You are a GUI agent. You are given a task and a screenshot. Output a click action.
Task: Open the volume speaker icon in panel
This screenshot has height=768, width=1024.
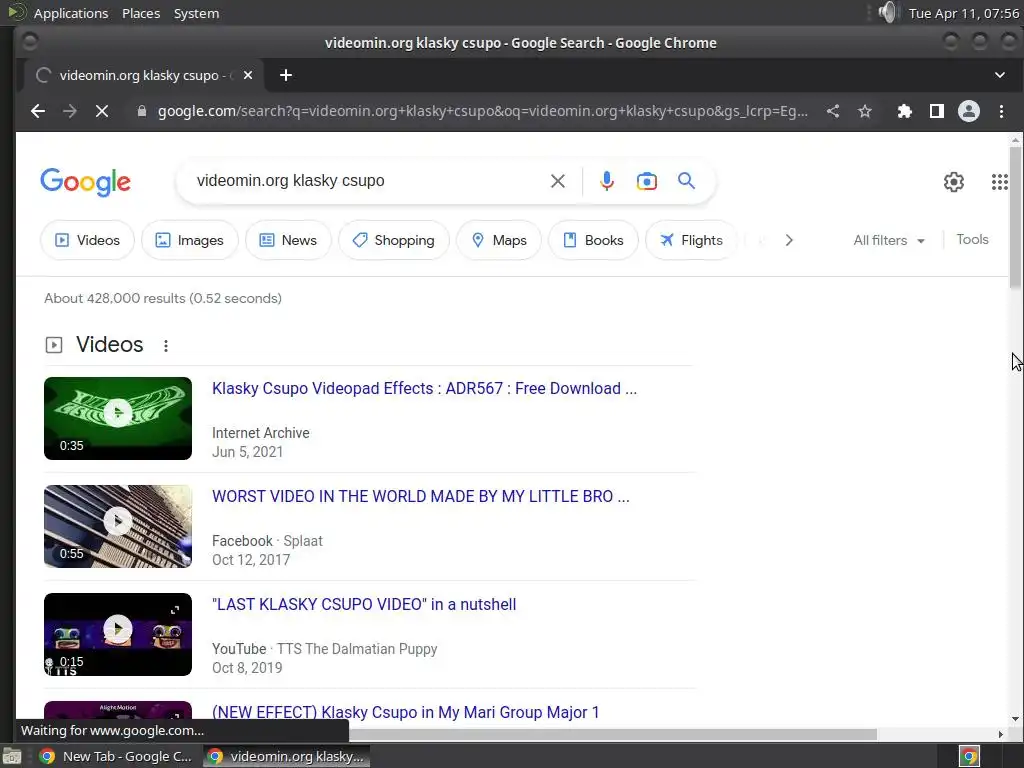pyautogui.click(x=887, y=12)
